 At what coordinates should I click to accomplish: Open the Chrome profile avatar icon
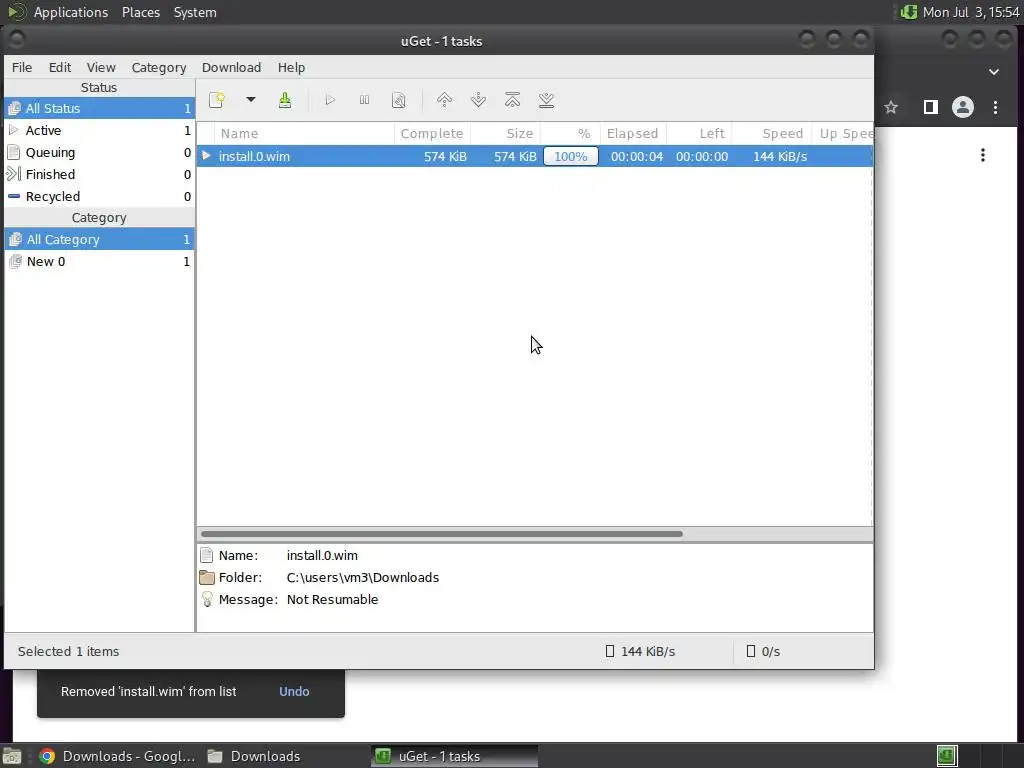point(963,107)
